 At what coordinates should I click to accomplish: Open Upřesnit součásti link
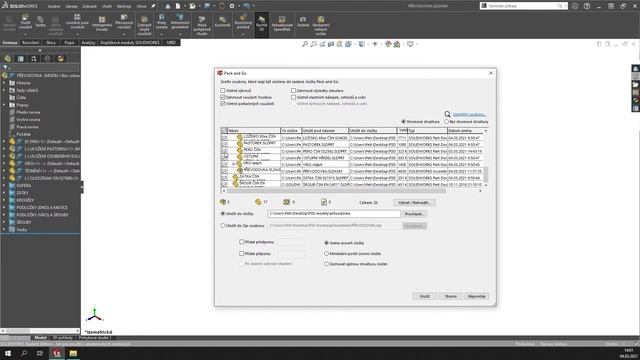point(469,114)
